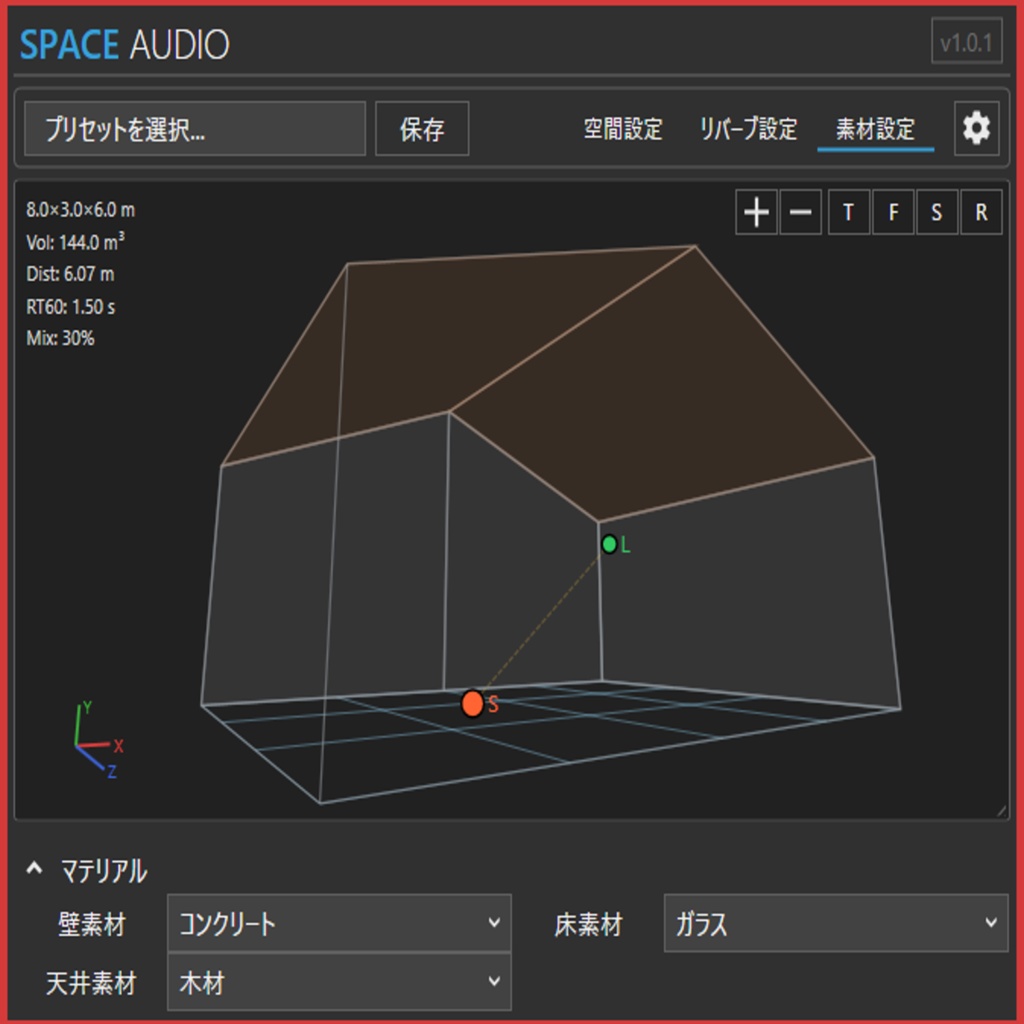Open the 天井素材 木材 dropdown
This screenshot has width=1024, height=1024.
[x=339, y=982]
